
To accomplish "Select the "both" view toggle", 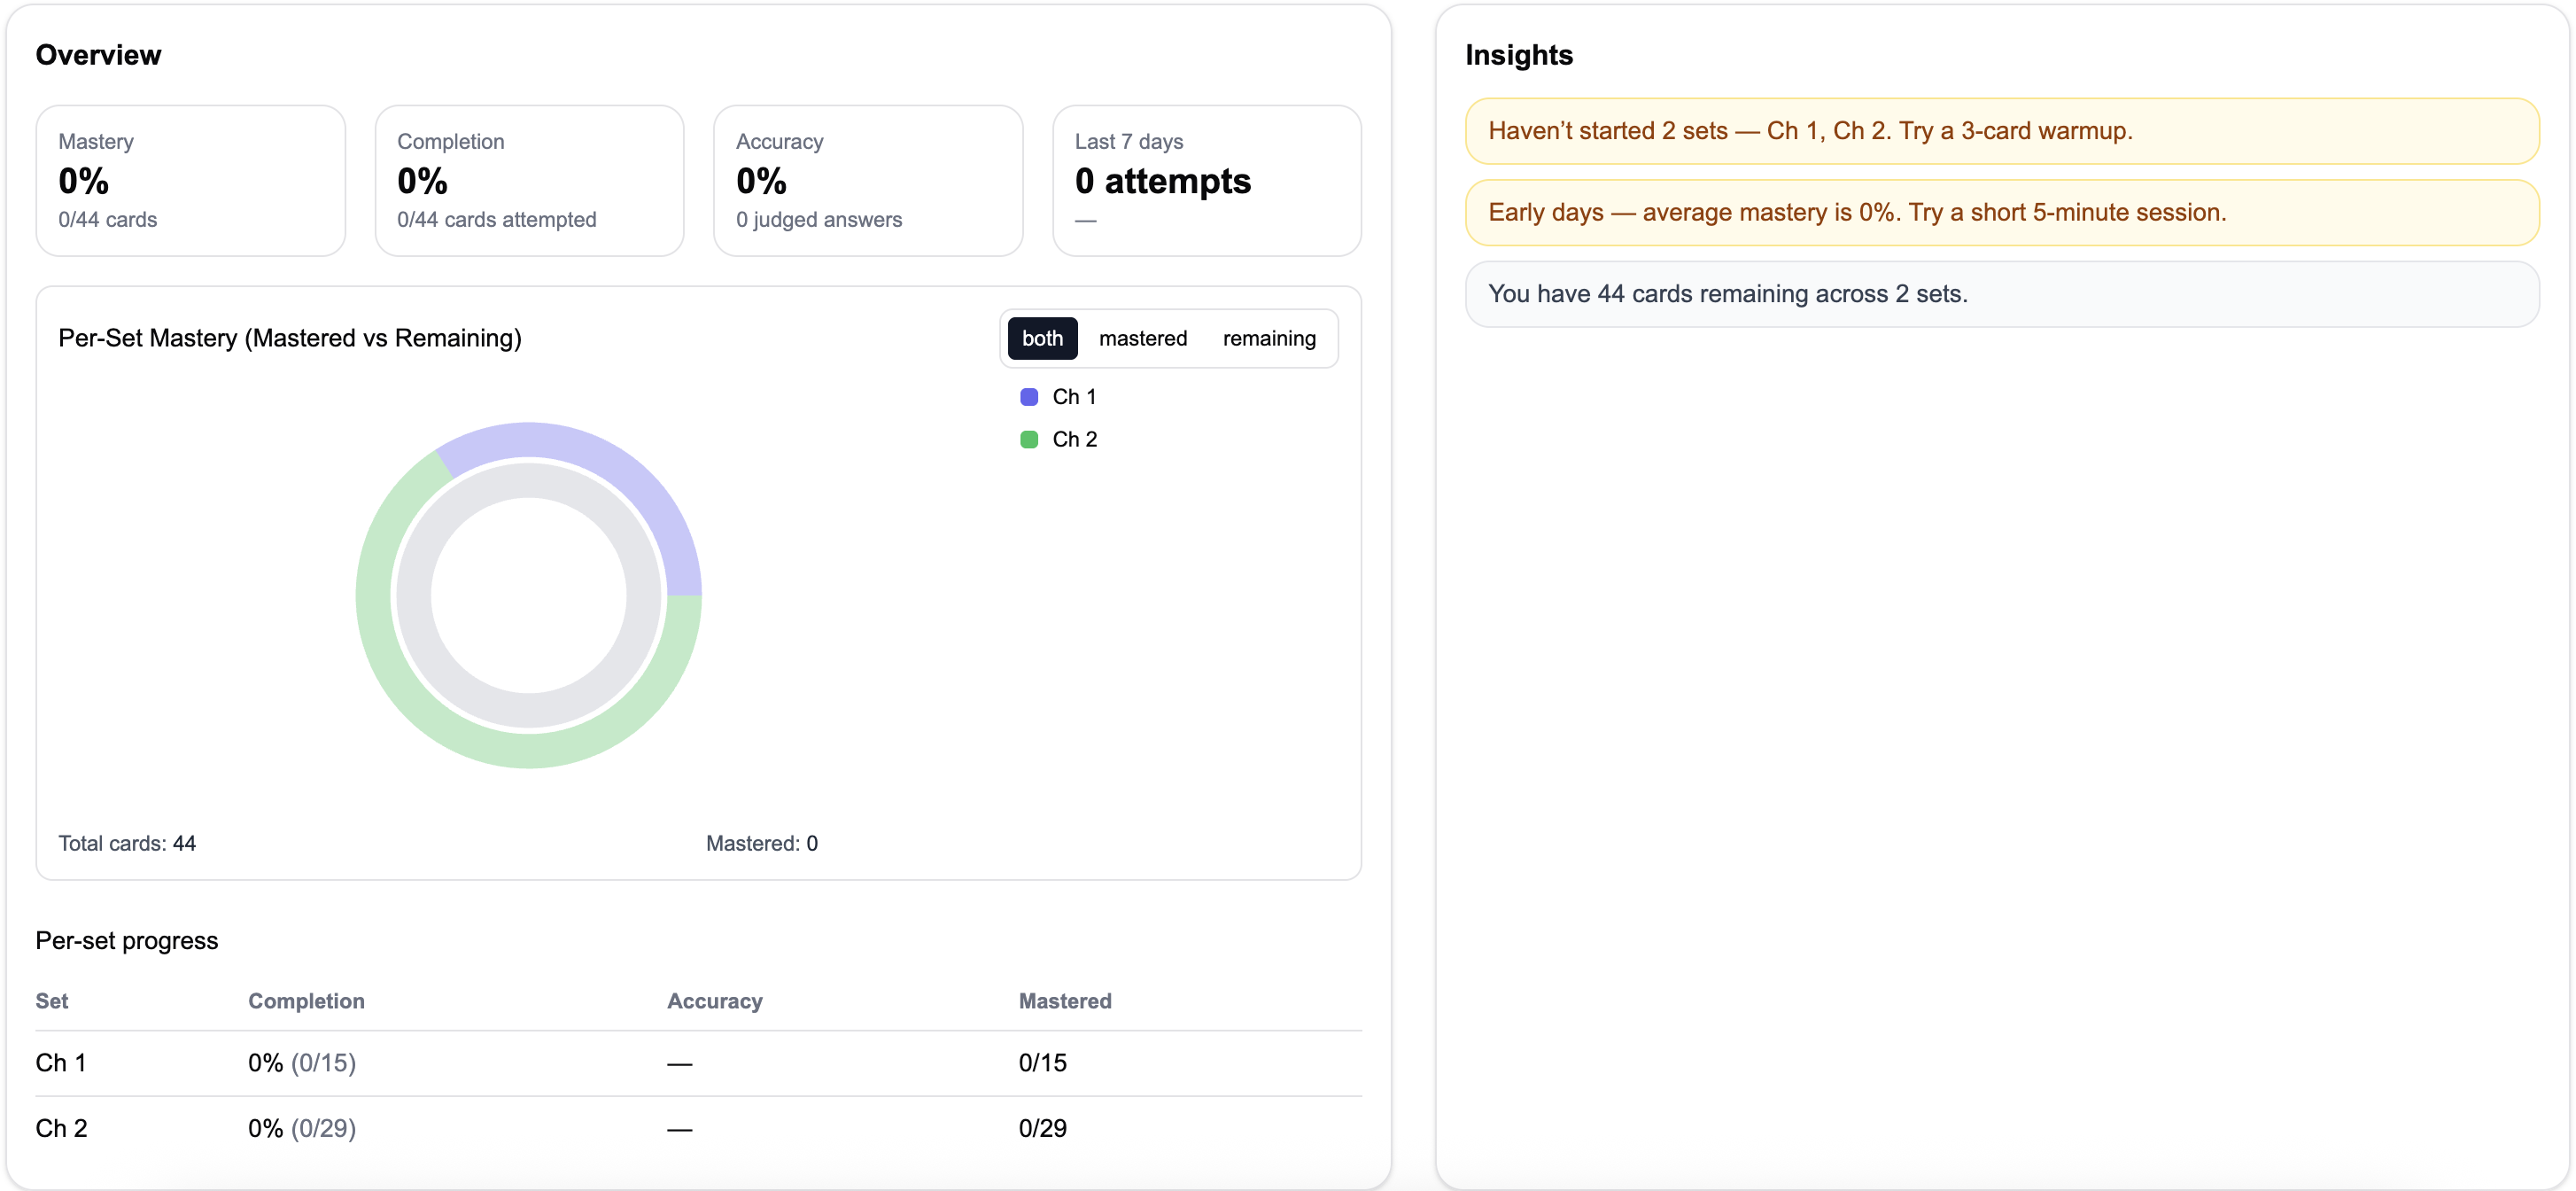I will tap(1042, 338).
